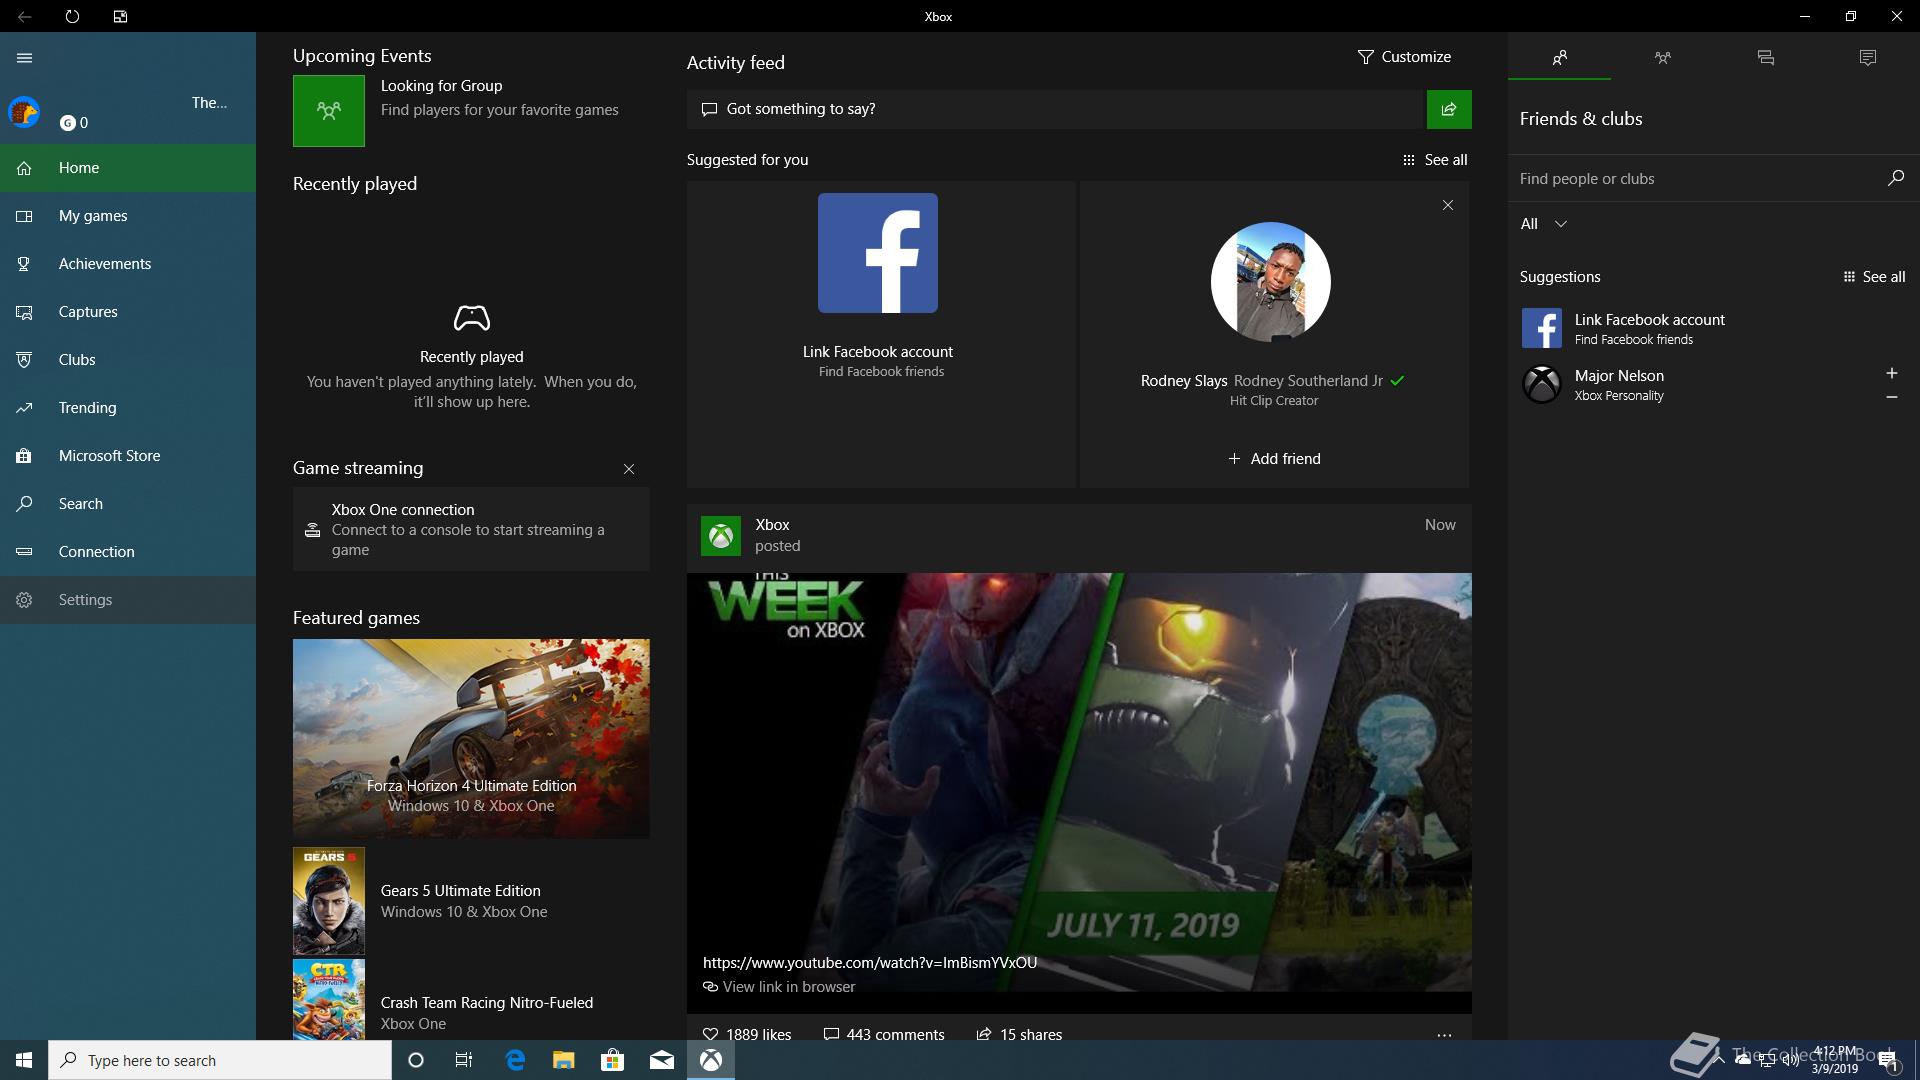Click the back arrow in title bar

[x=24, y=16]
